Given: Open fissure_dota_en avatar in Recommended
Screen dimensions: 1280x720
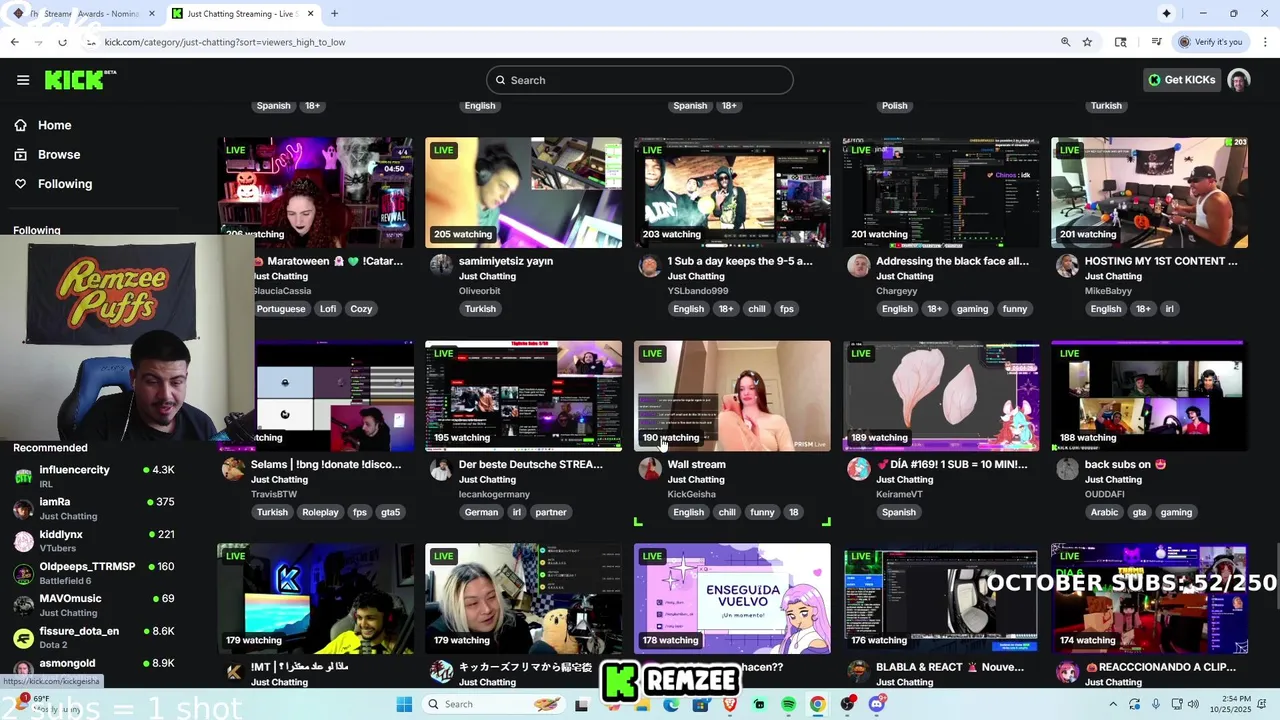Looking at the screenshot, I should [x=23, y=638].
